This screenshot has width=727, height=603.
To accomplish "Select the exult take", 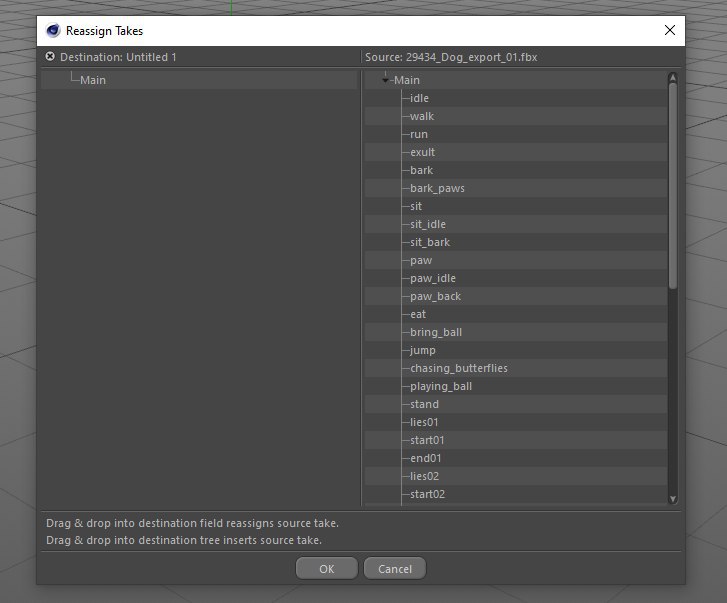I will (x=422, y=152).
